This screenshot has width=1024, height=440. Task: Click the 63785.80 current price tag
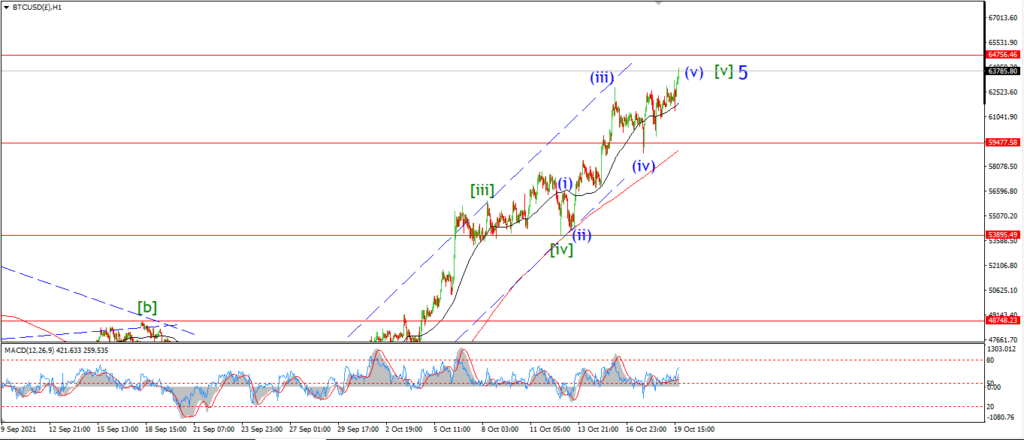[x=1002, y=71]
